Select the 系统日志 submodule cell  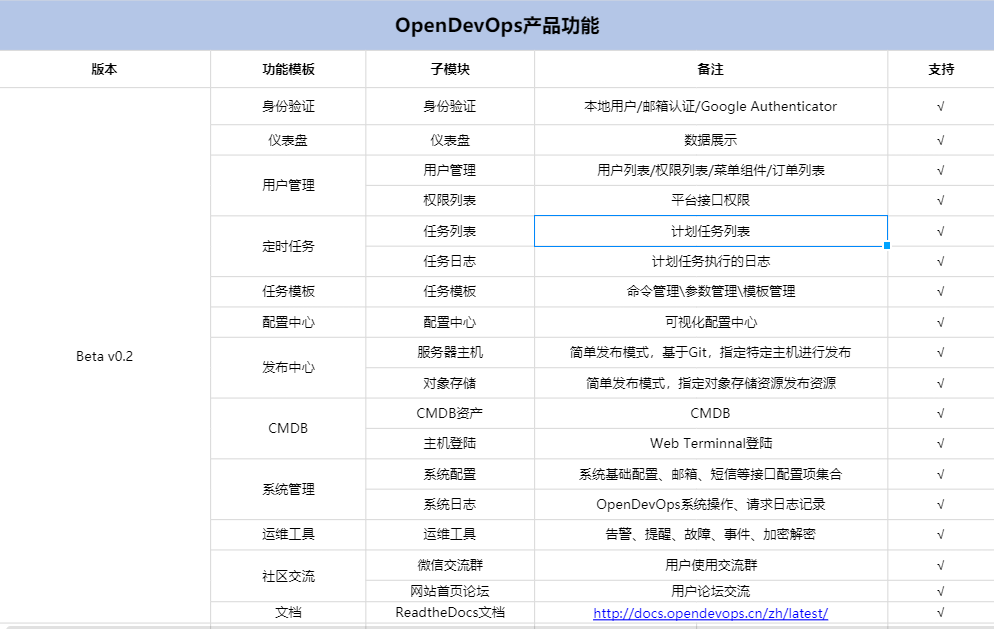click(x=450, y=505)
